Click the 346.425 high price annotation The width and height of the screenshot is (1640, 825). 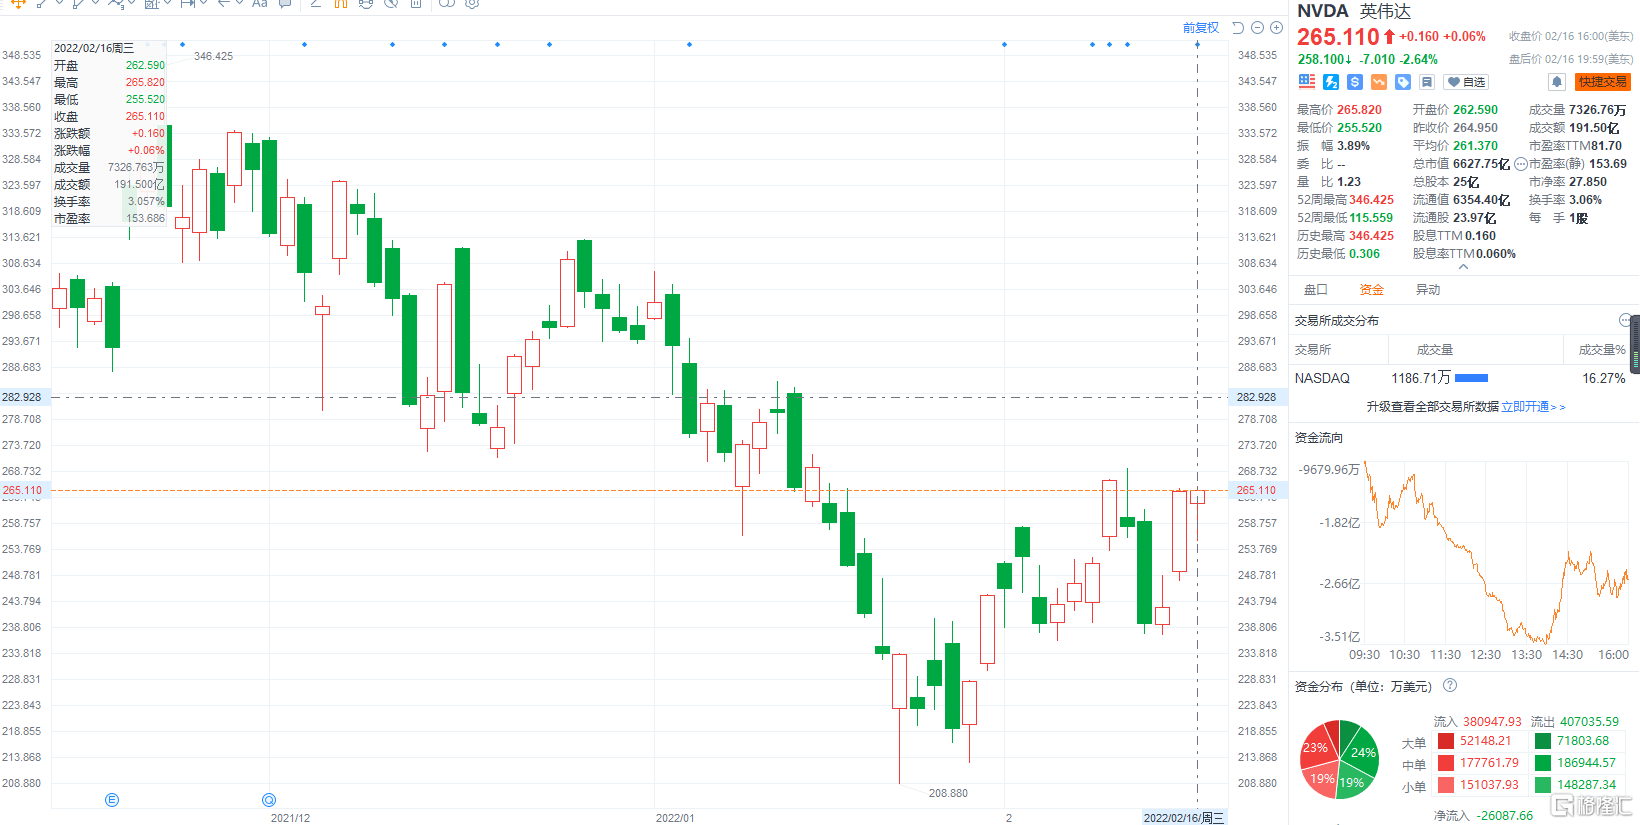[213, 56]
